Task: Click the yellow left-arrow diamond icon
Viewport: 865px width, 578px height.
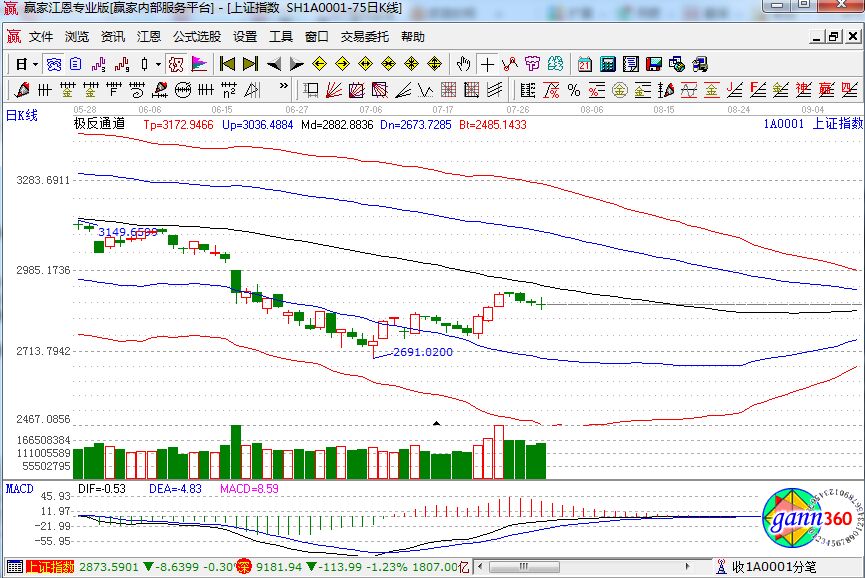Action: pos(318,64)
